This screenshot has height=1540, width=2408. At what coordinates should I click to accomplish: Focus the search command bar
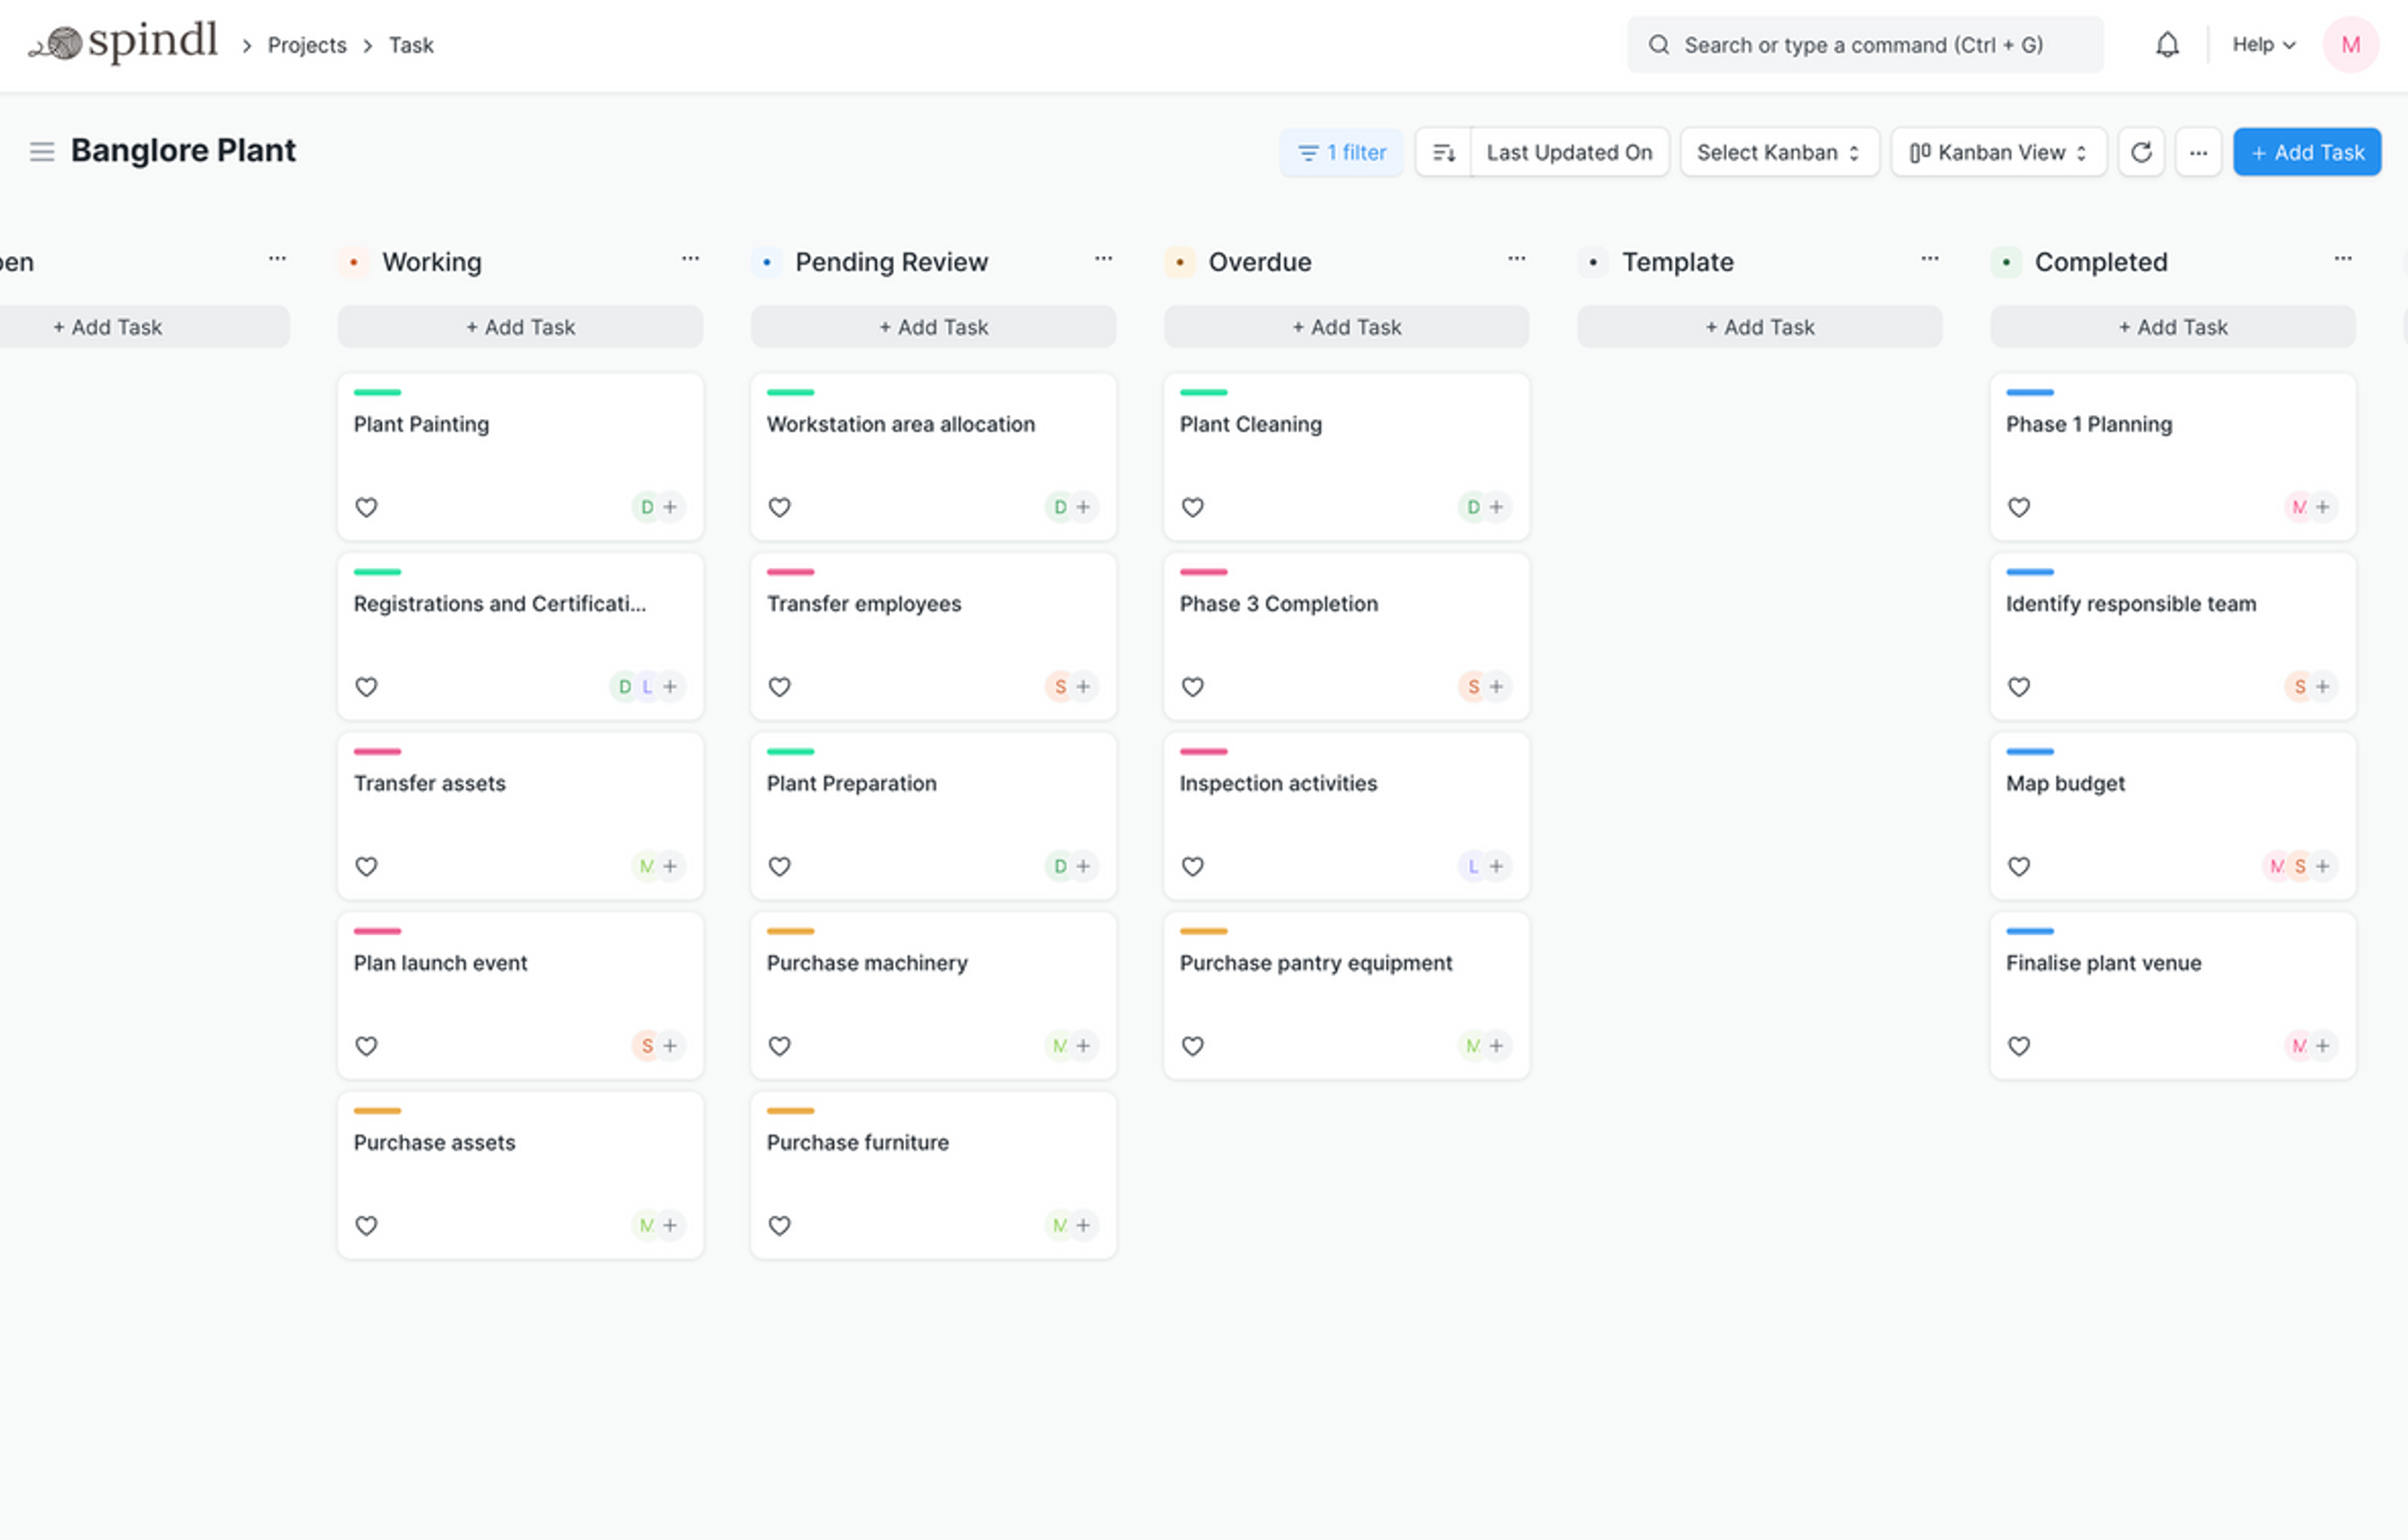click(1863, 45)
